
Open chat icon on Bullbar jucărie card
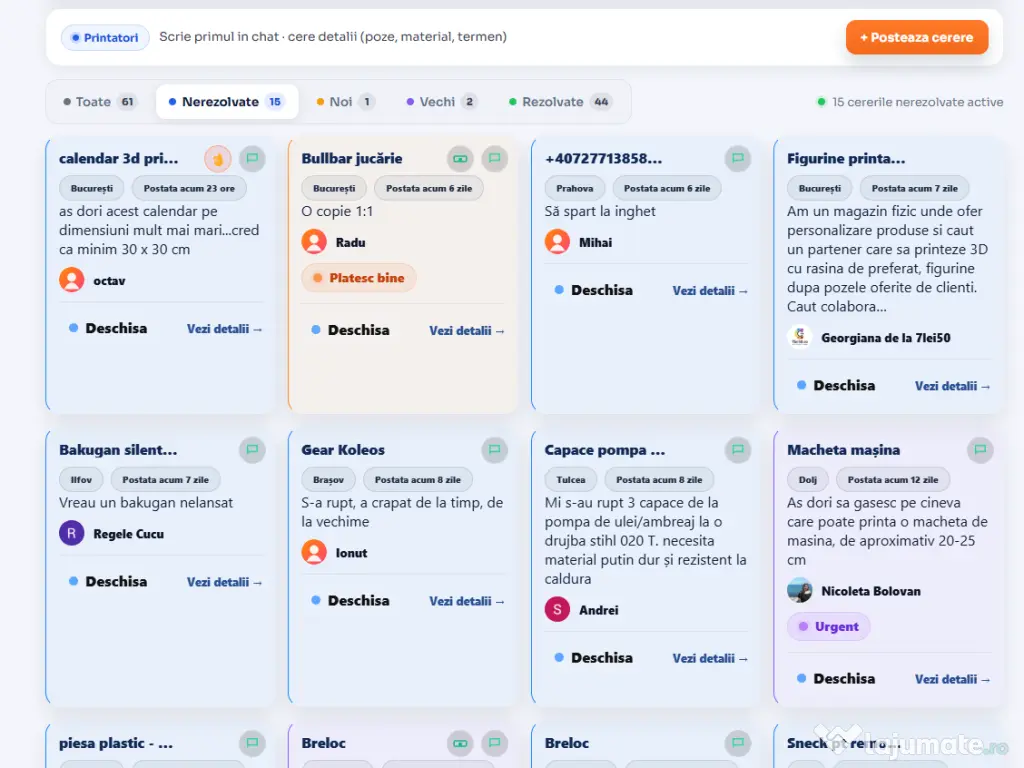[495, 158]
